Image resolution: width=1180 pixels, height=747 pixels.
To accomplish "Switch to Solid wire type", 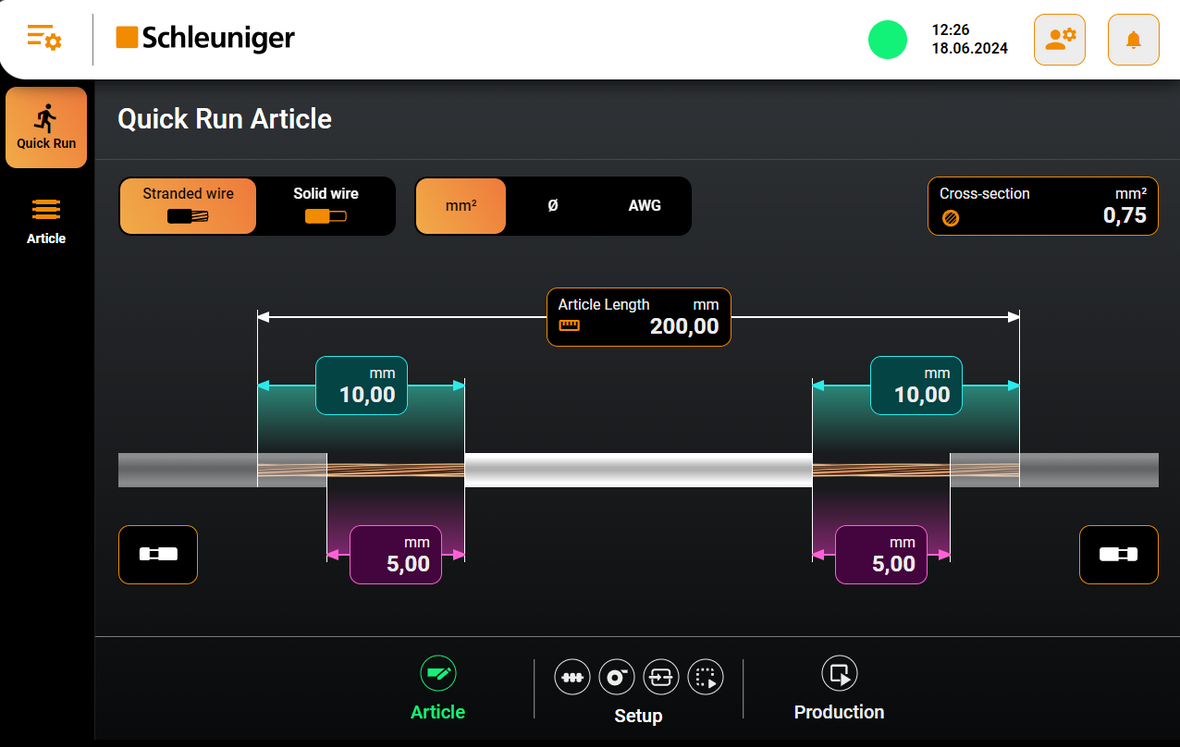I will click(x=325, y=206).
